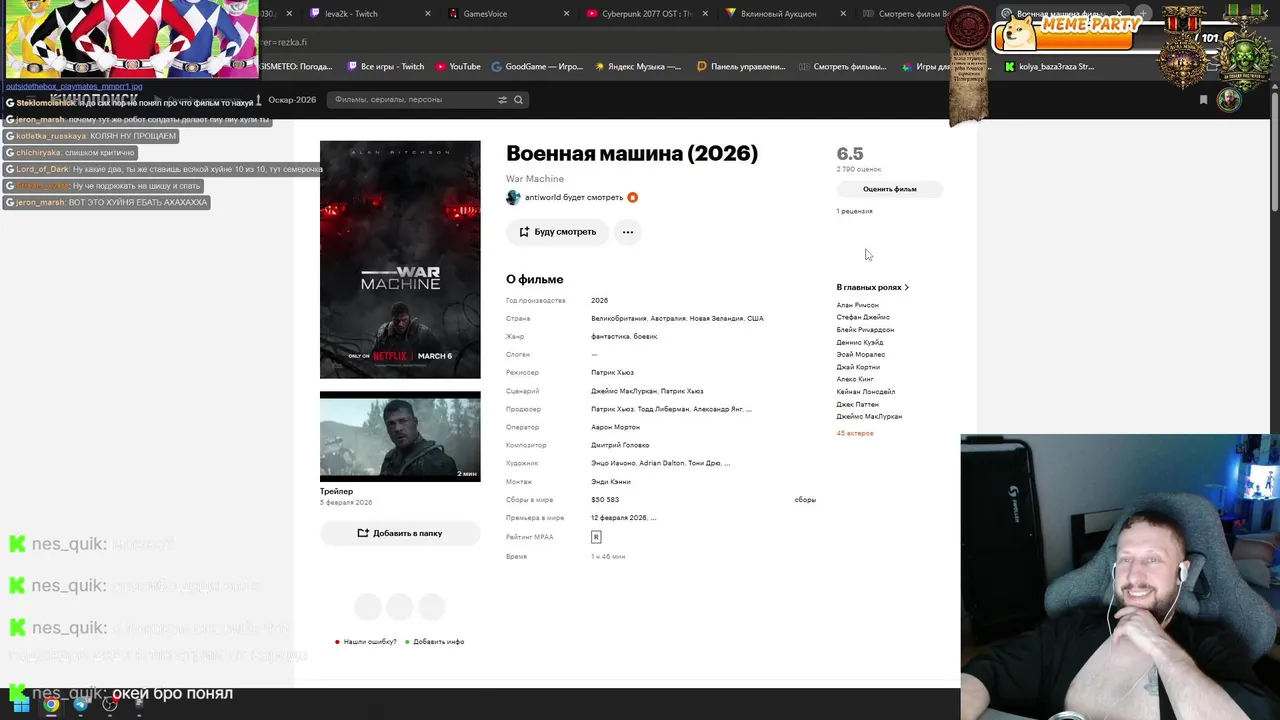Click the Добавить инфо link
The image size is (1280, 720).
[439, 642]
